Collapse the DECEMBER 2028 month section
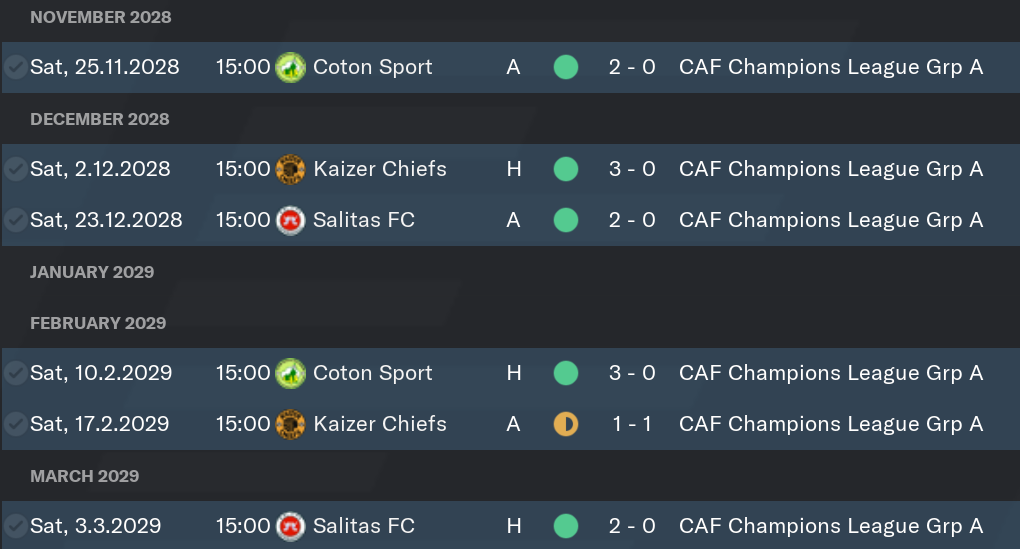 (x=100, y=119)
